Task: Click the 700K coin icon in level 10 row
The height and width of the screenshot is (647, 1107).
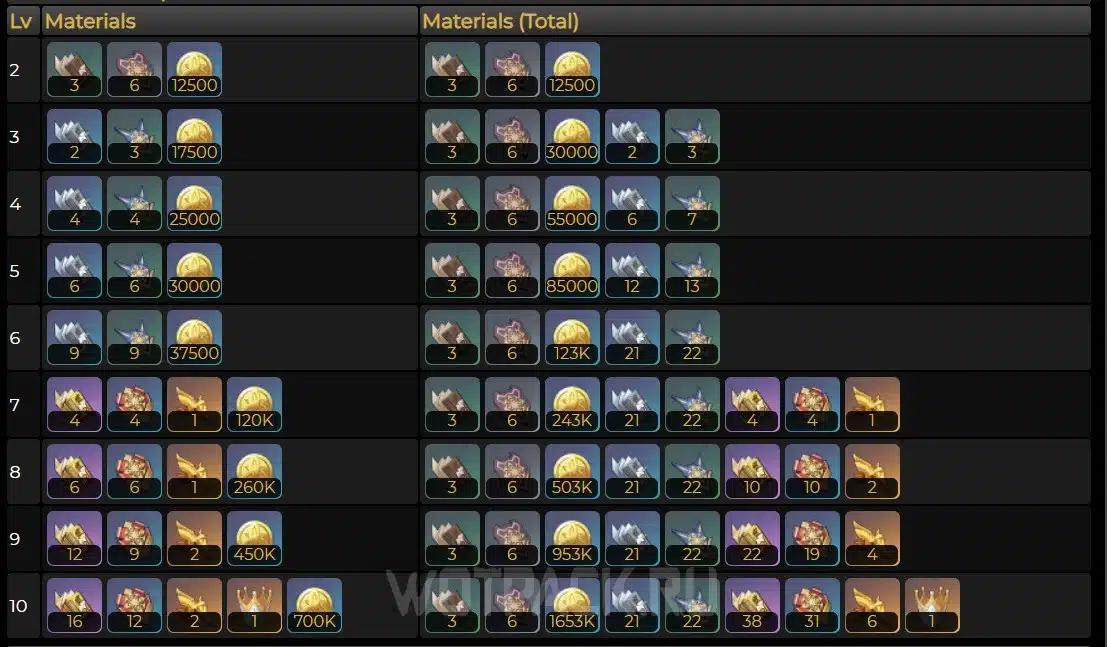Action: tap(314, 605)
